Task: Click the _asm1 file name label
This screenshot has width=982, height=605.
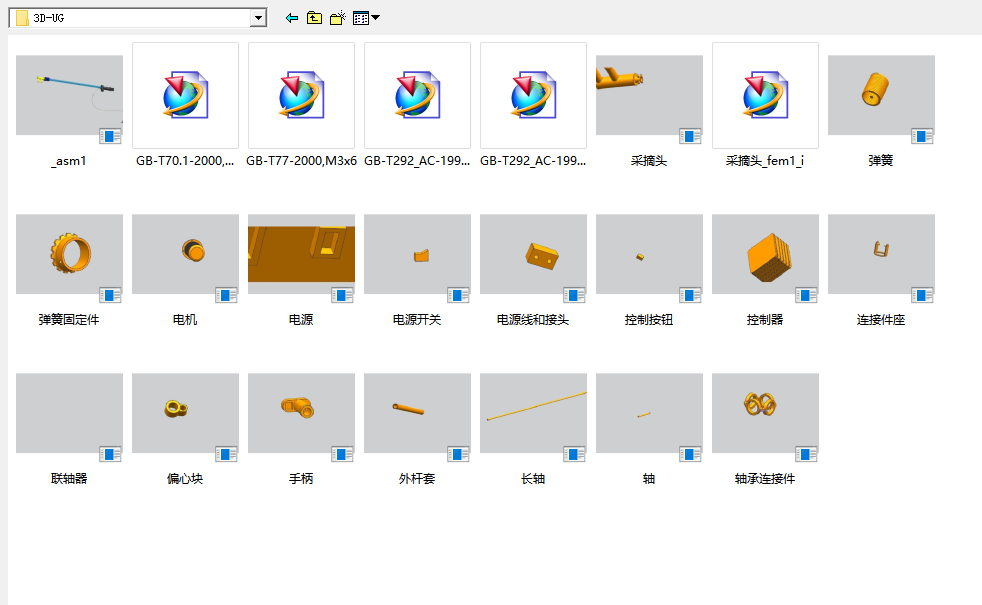Action: pyautogui.click(x=69, y=161)
